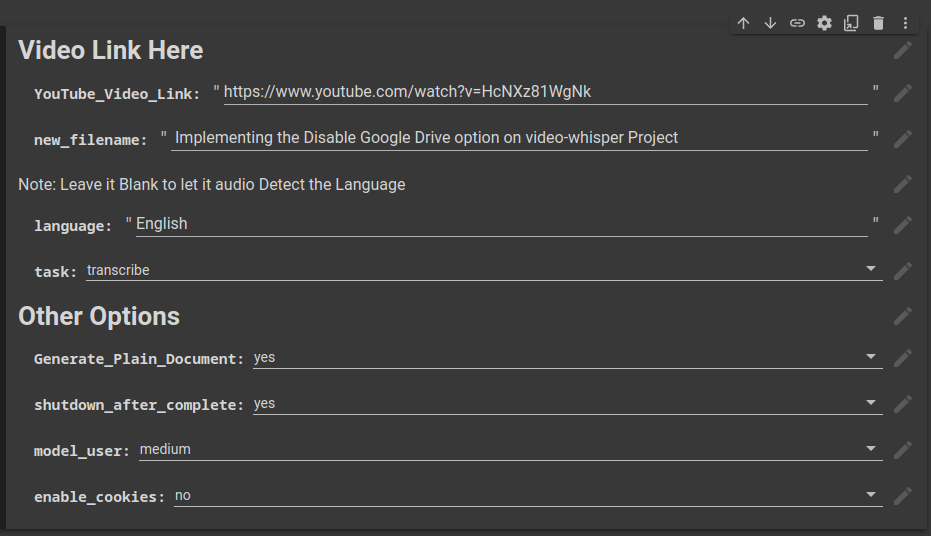Screen dimensions: 931x536
Task: Open the enable_cookies dropdown
Action: (x=528, y=496)
